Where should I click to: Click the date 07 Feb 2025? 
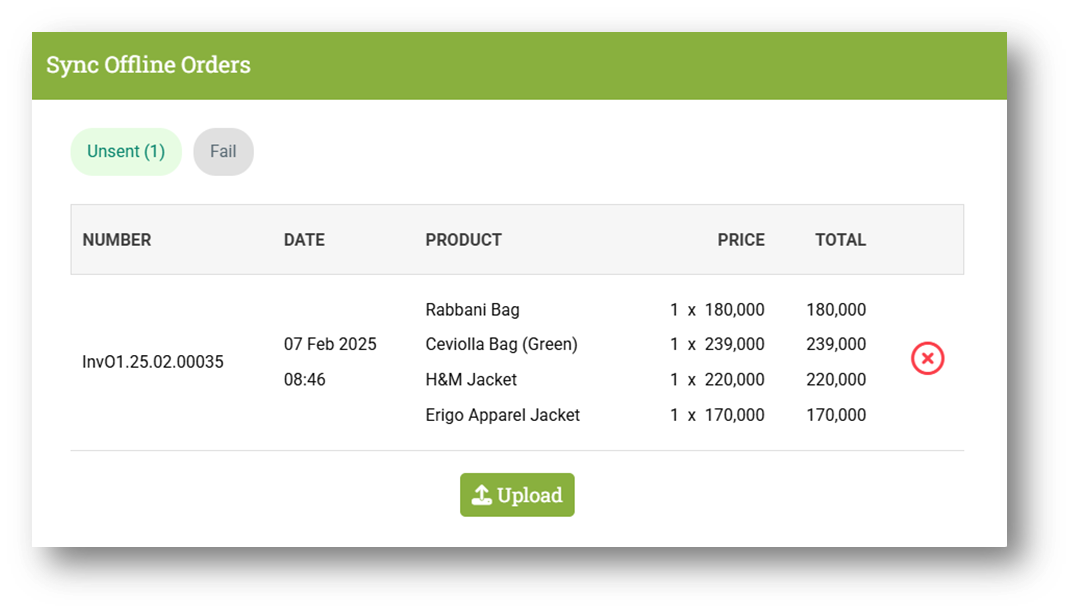(x=330, y=344)
